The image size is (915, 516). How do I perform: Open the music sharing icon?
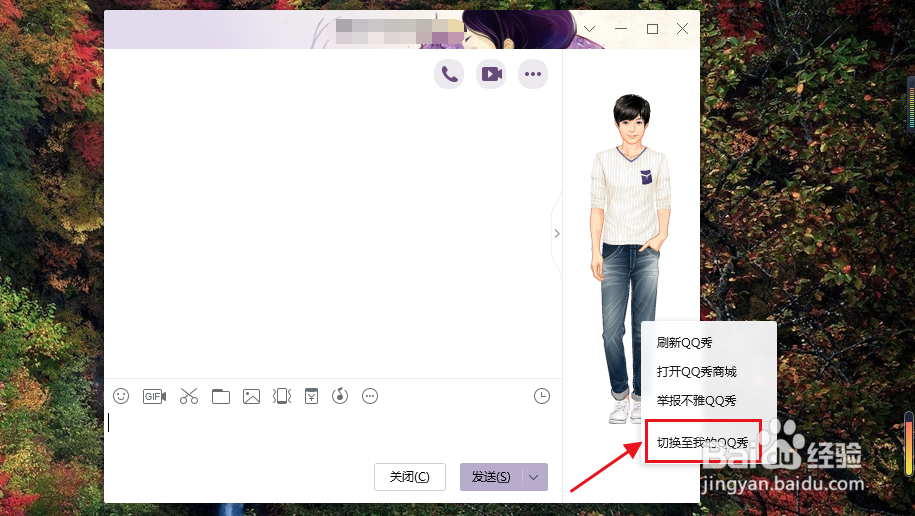pyautogui.click(x=340, y=396)
